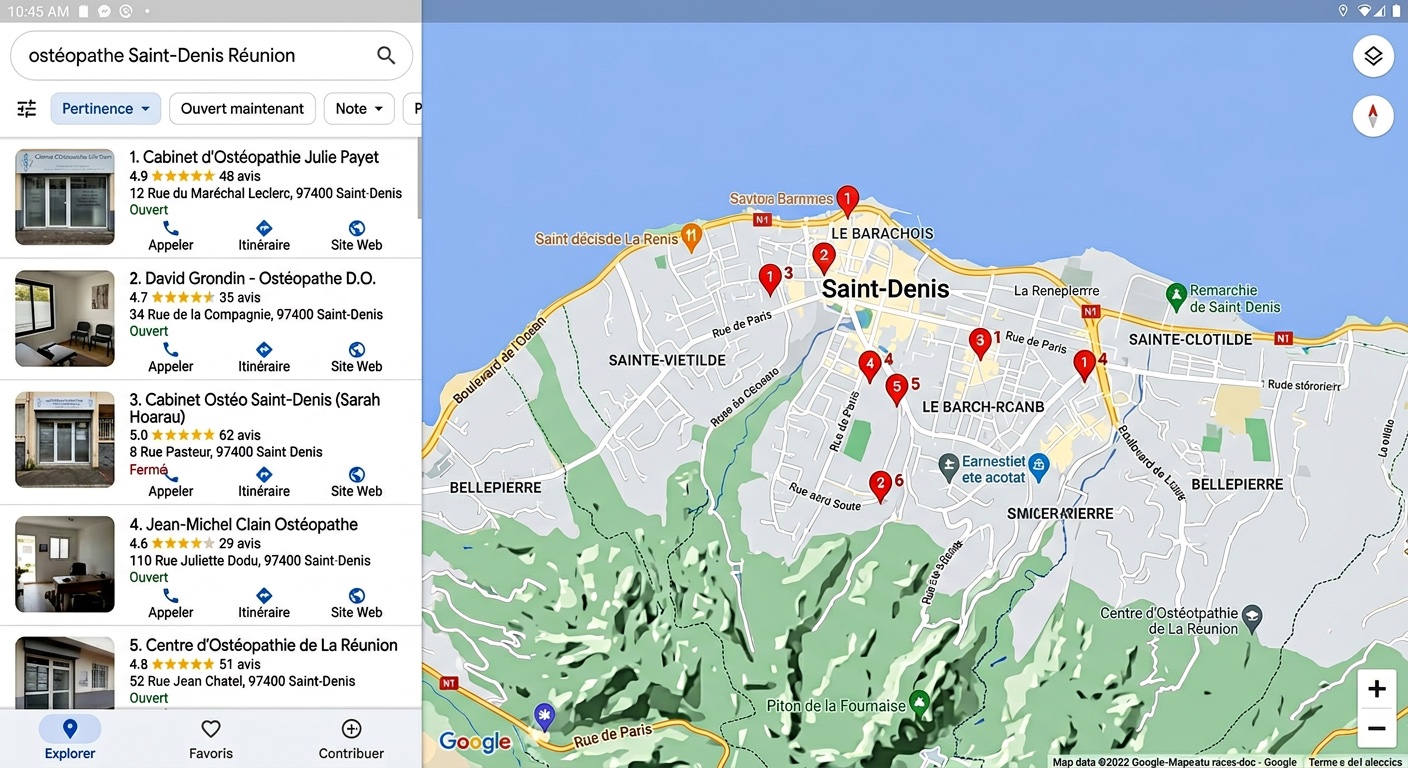Screen dimensions: 1408x768
Task: Zoom in with the plus button
Action: [1377, 689]
